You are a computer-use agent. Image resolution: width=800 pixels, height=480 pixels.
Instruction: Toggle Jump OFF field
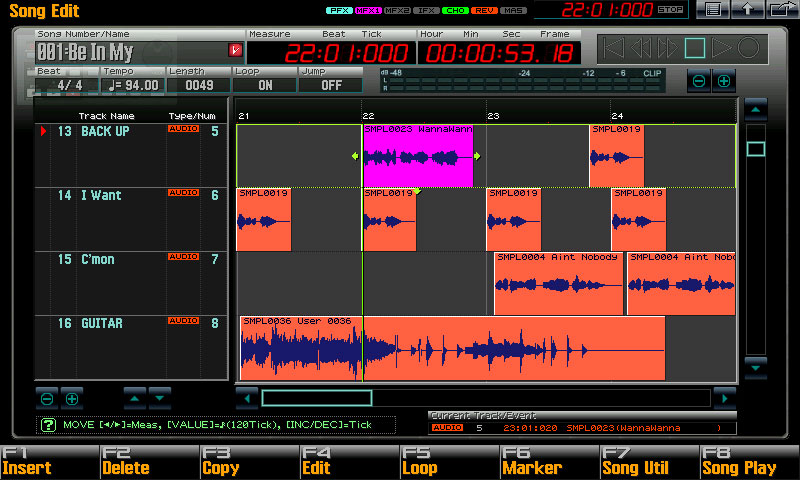(x=331, y=85)
